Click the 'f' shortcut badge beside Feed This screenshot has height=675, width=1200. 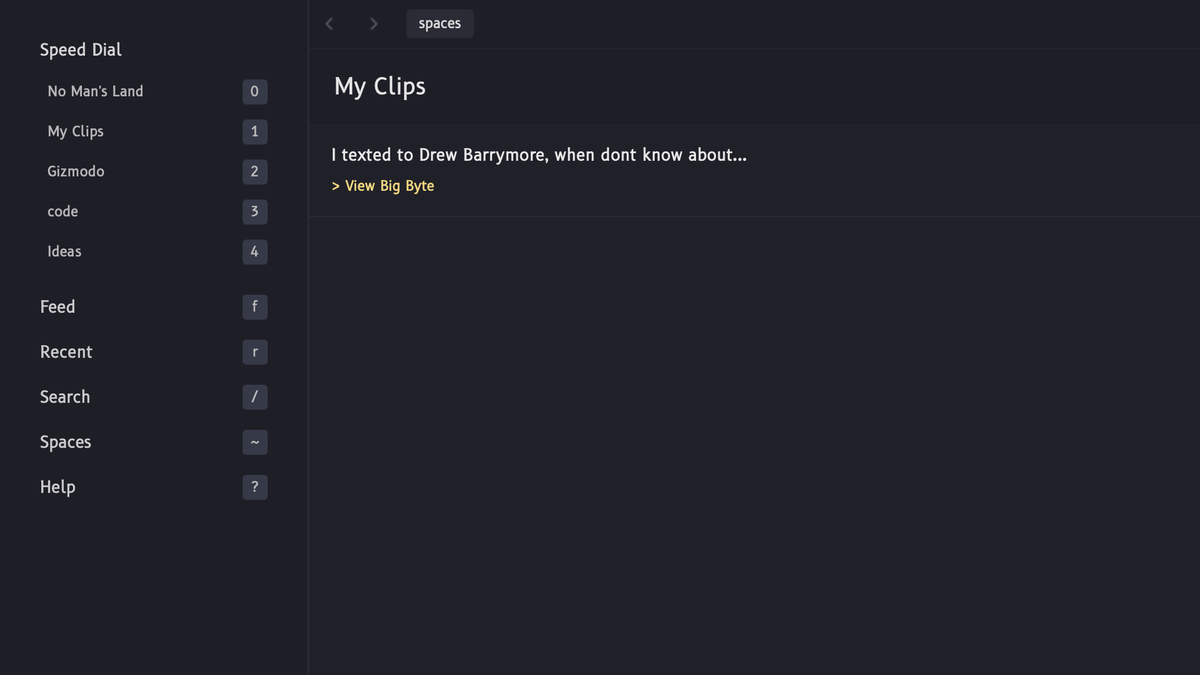pos(254,307)
